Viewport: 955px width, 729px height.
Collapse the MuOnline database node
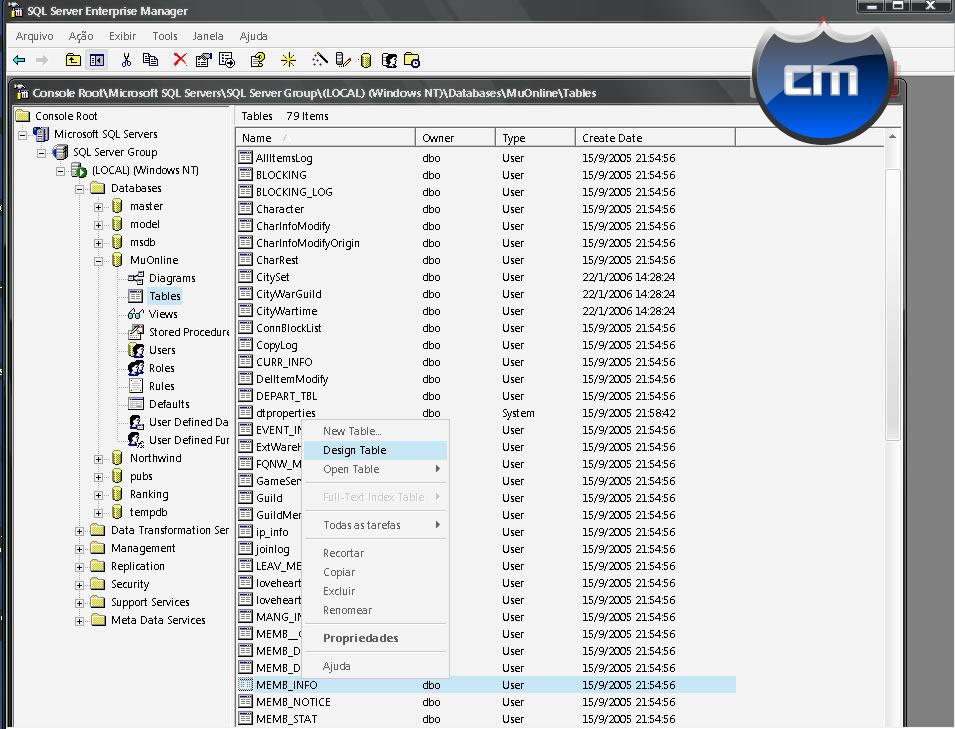(x=98, y=261)
